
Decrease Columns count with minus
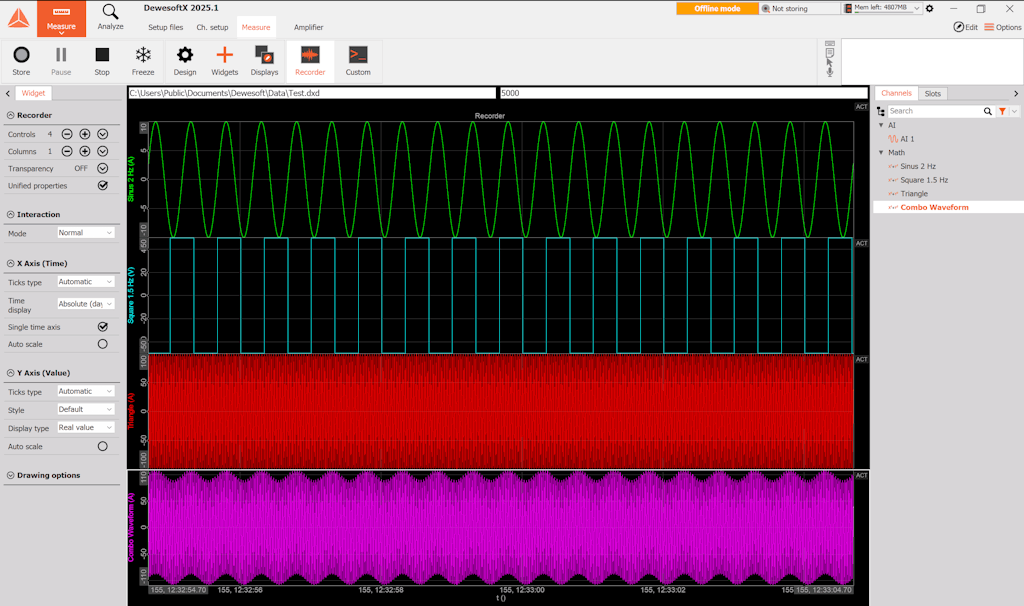[x=67, y=151]
